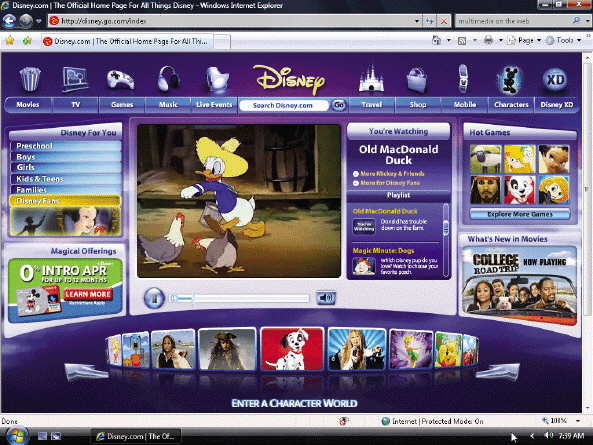The width and height of the screenshot is (593, 445).
Task: Open the Tinker Bell character thumbnail
Action: pyautogui.click(x=411, y=349)
